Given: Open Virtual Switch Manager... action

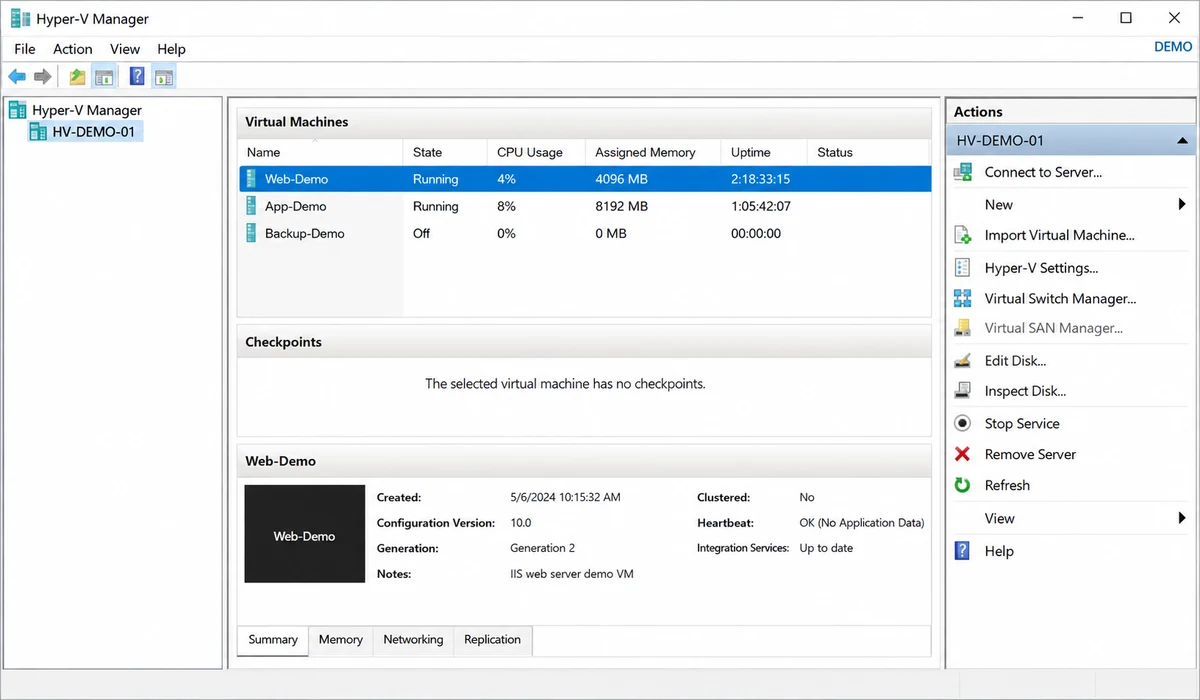Looking at the screenshot, I should (x=1060, y=298).
